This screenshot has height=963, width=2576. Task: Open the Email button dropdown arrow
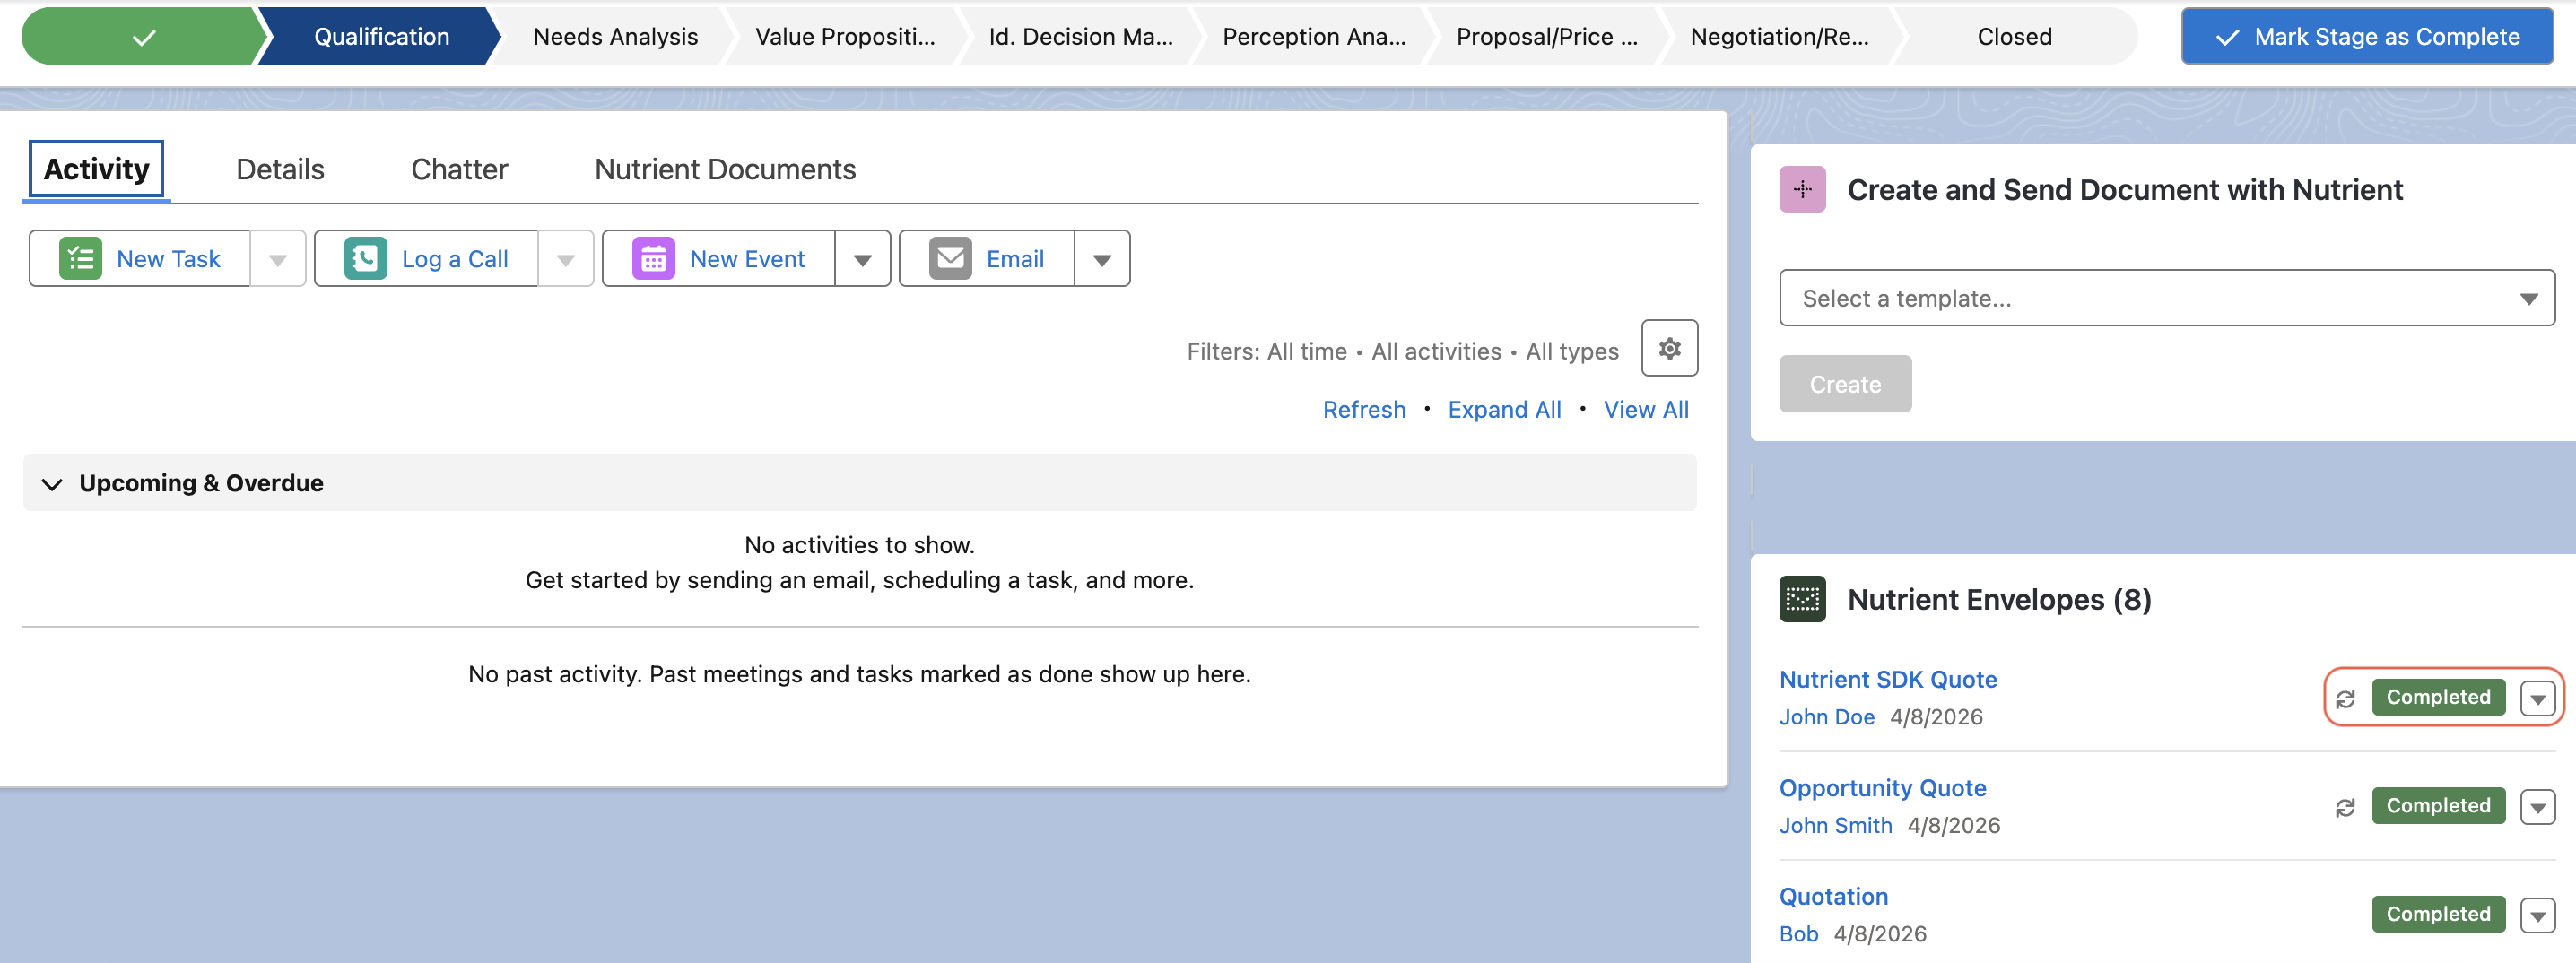[x=1101, y=258]
